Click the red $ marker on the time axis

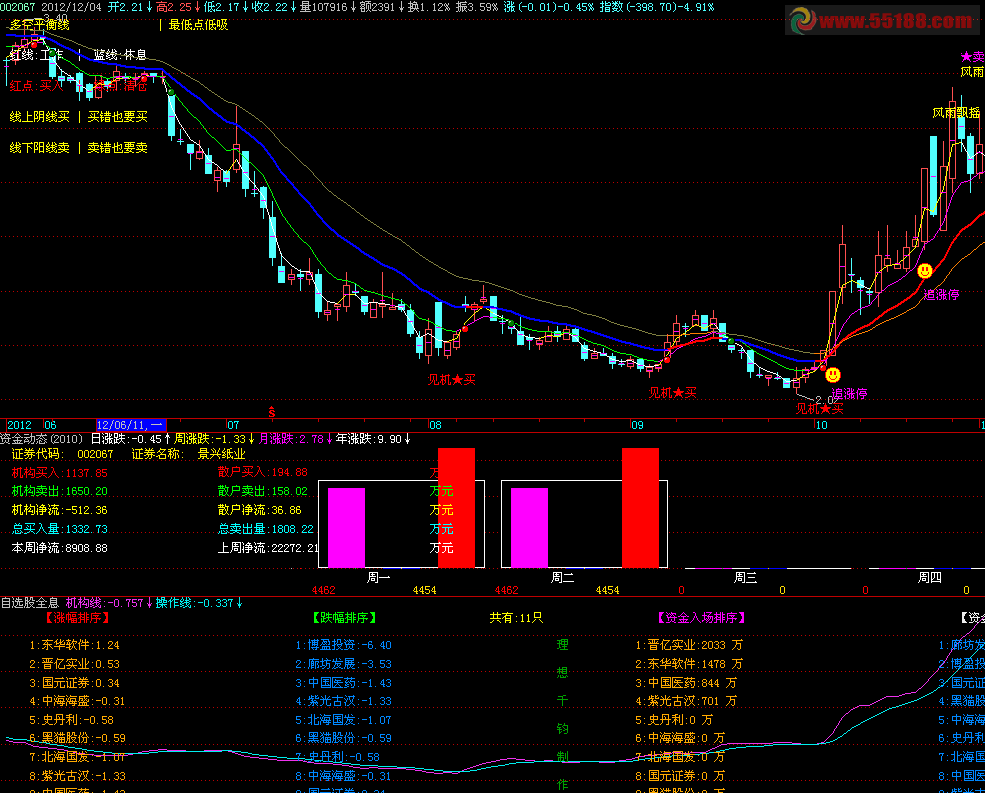click(272, 411)
